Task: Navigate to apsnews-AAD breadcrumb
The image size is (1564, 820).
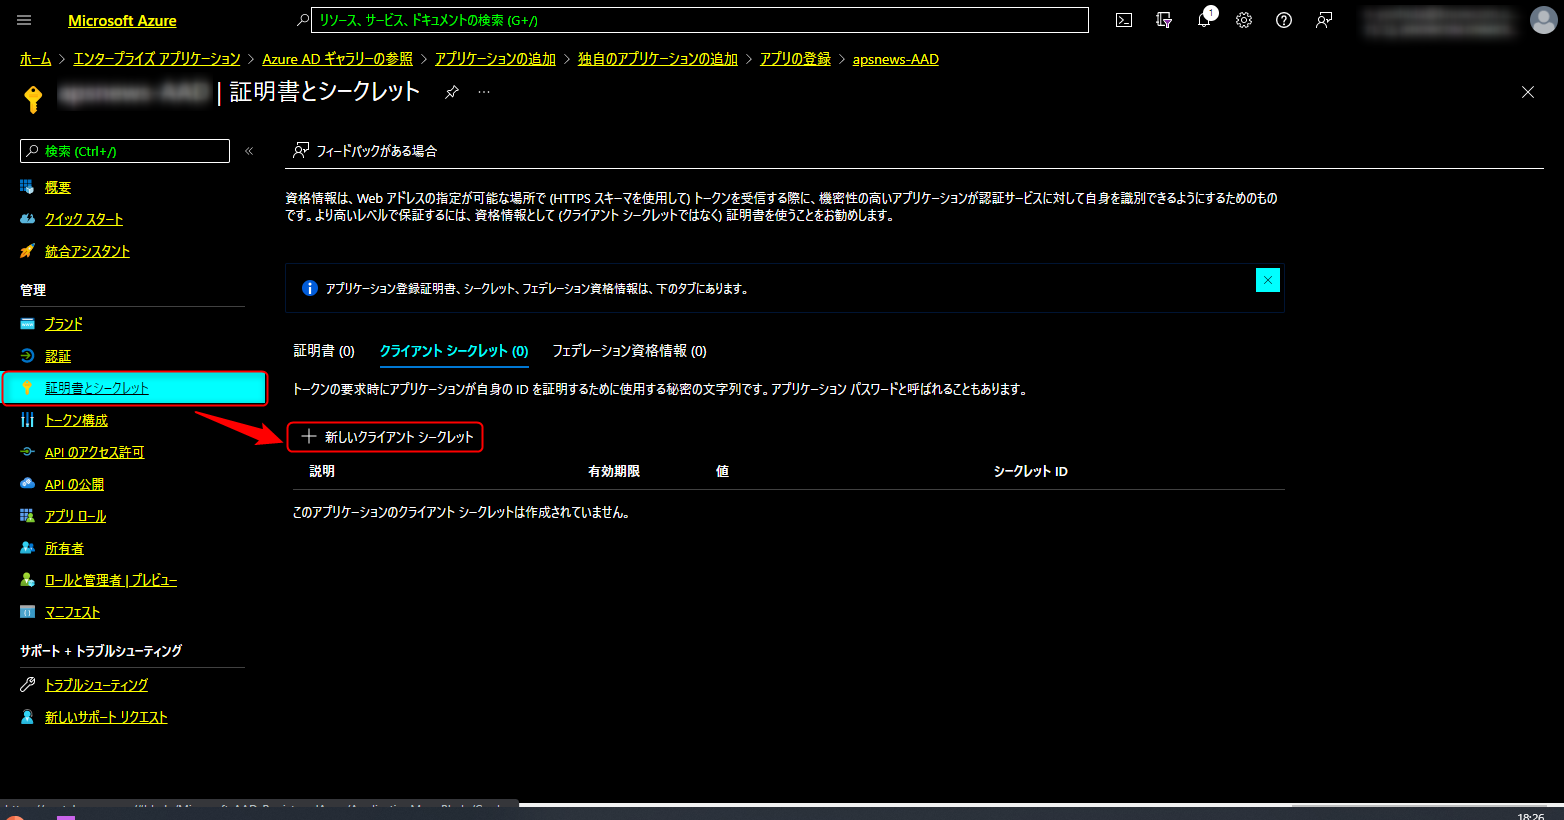Action: 896,59
